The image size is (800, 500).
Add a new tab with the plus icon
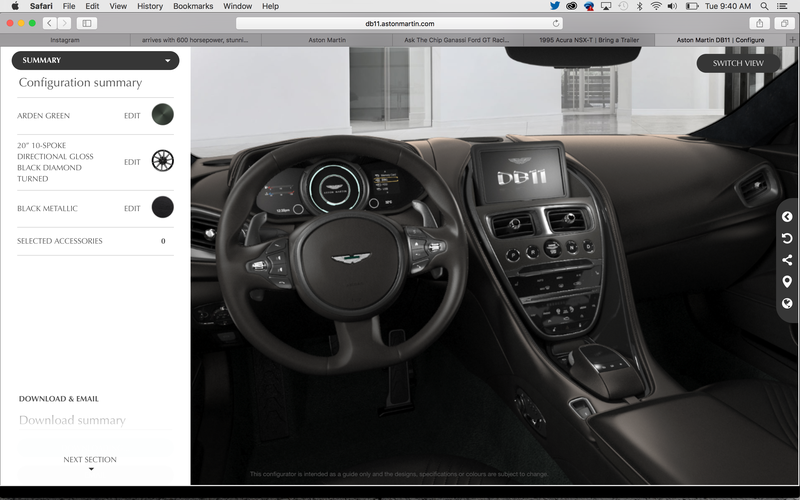coord(792,40)
